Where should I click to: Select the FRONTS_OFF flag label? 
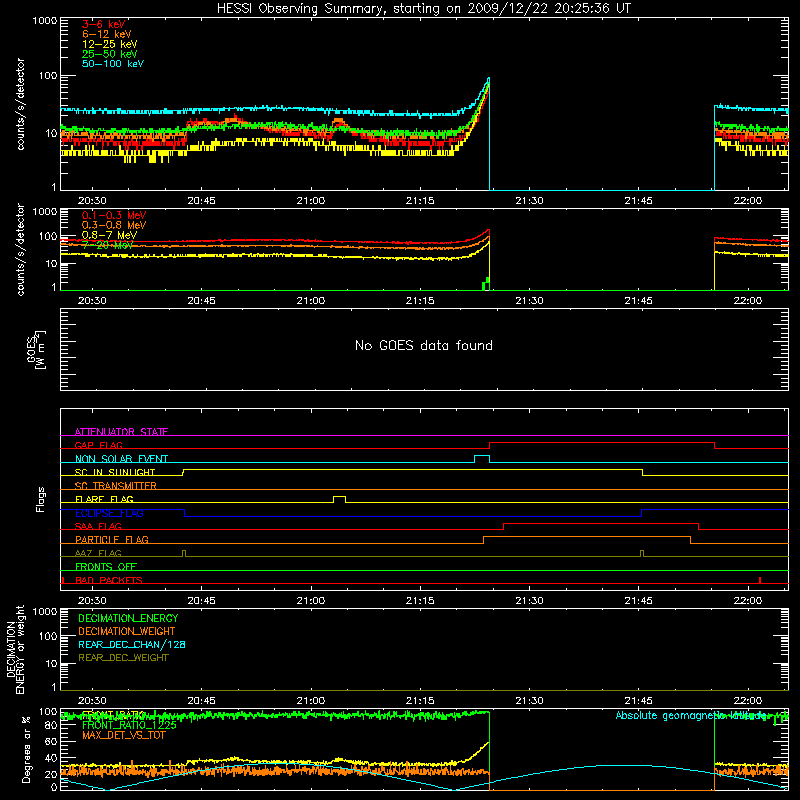(106, 566)
